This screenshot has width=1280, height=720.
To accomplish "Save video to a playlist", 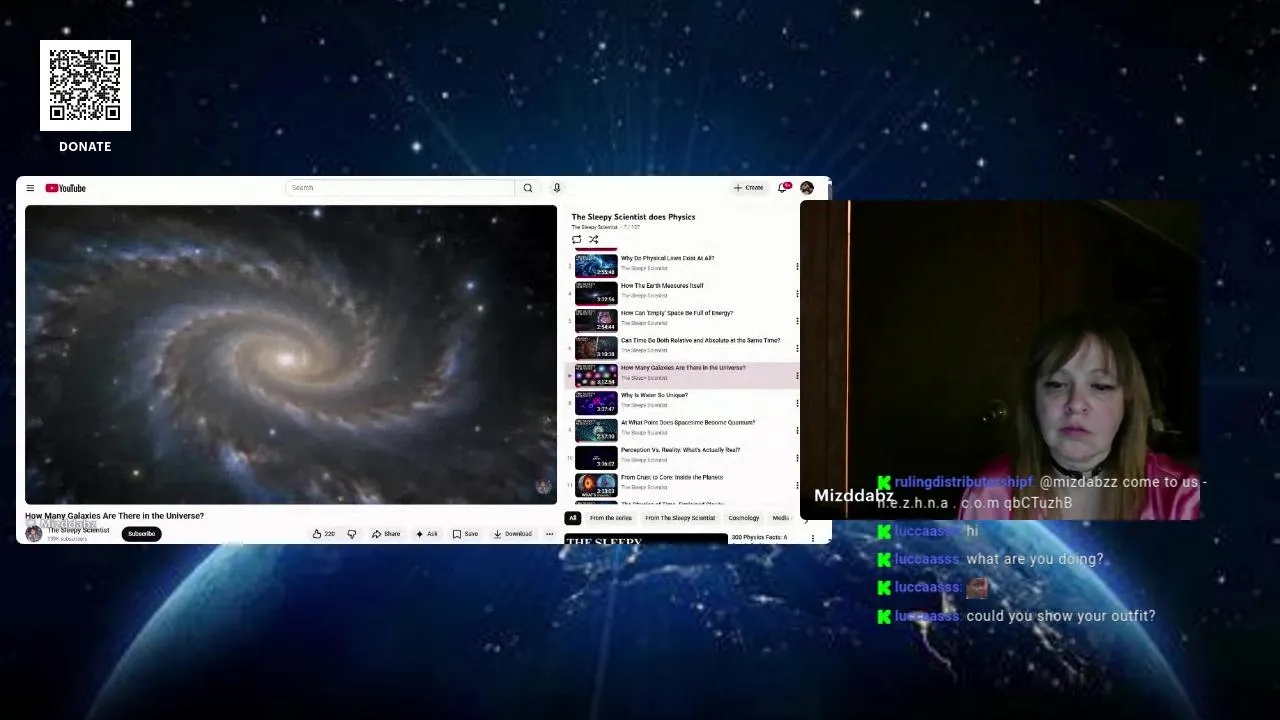I will (x=465, y=534).
